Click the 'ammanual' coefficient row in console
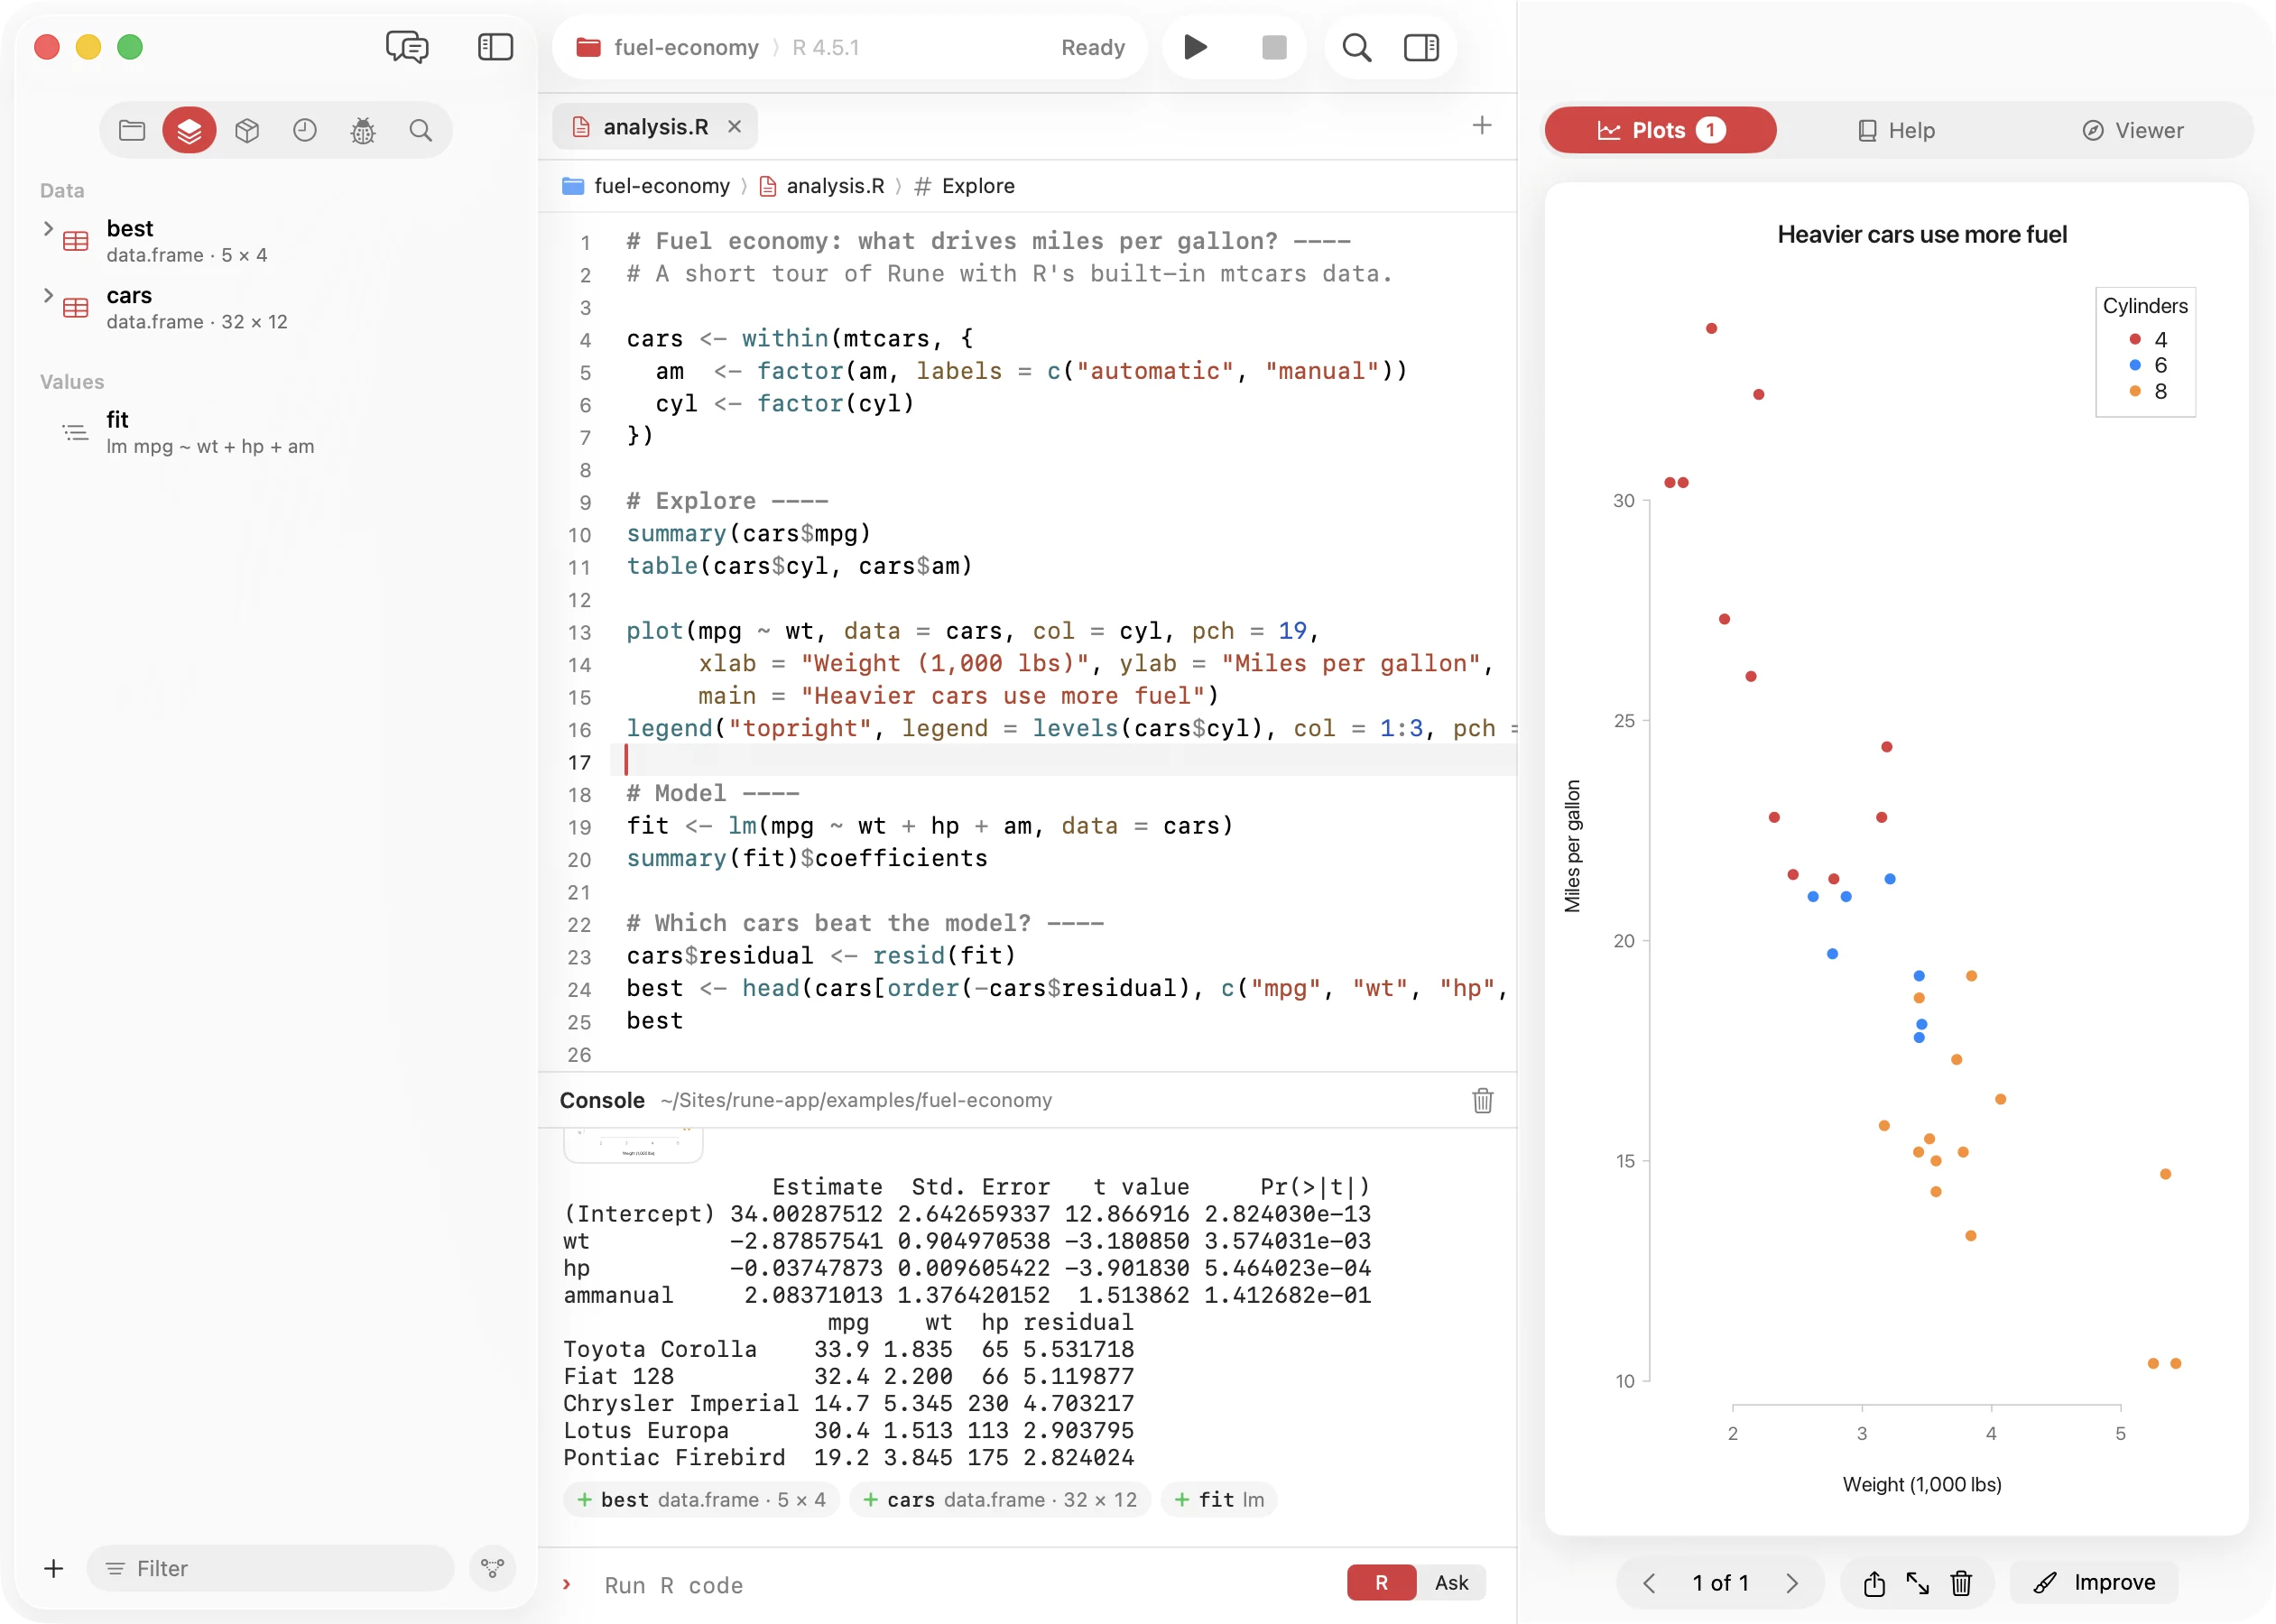The width and height of the screenshot is (2276, 1624). (966, 1295)
